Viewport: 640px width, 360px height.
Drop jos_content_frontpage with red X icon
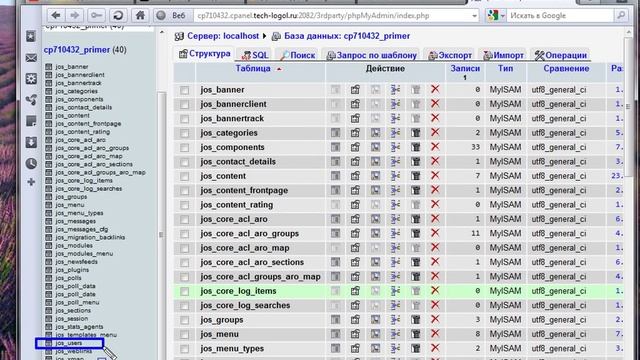click(435, 190)
